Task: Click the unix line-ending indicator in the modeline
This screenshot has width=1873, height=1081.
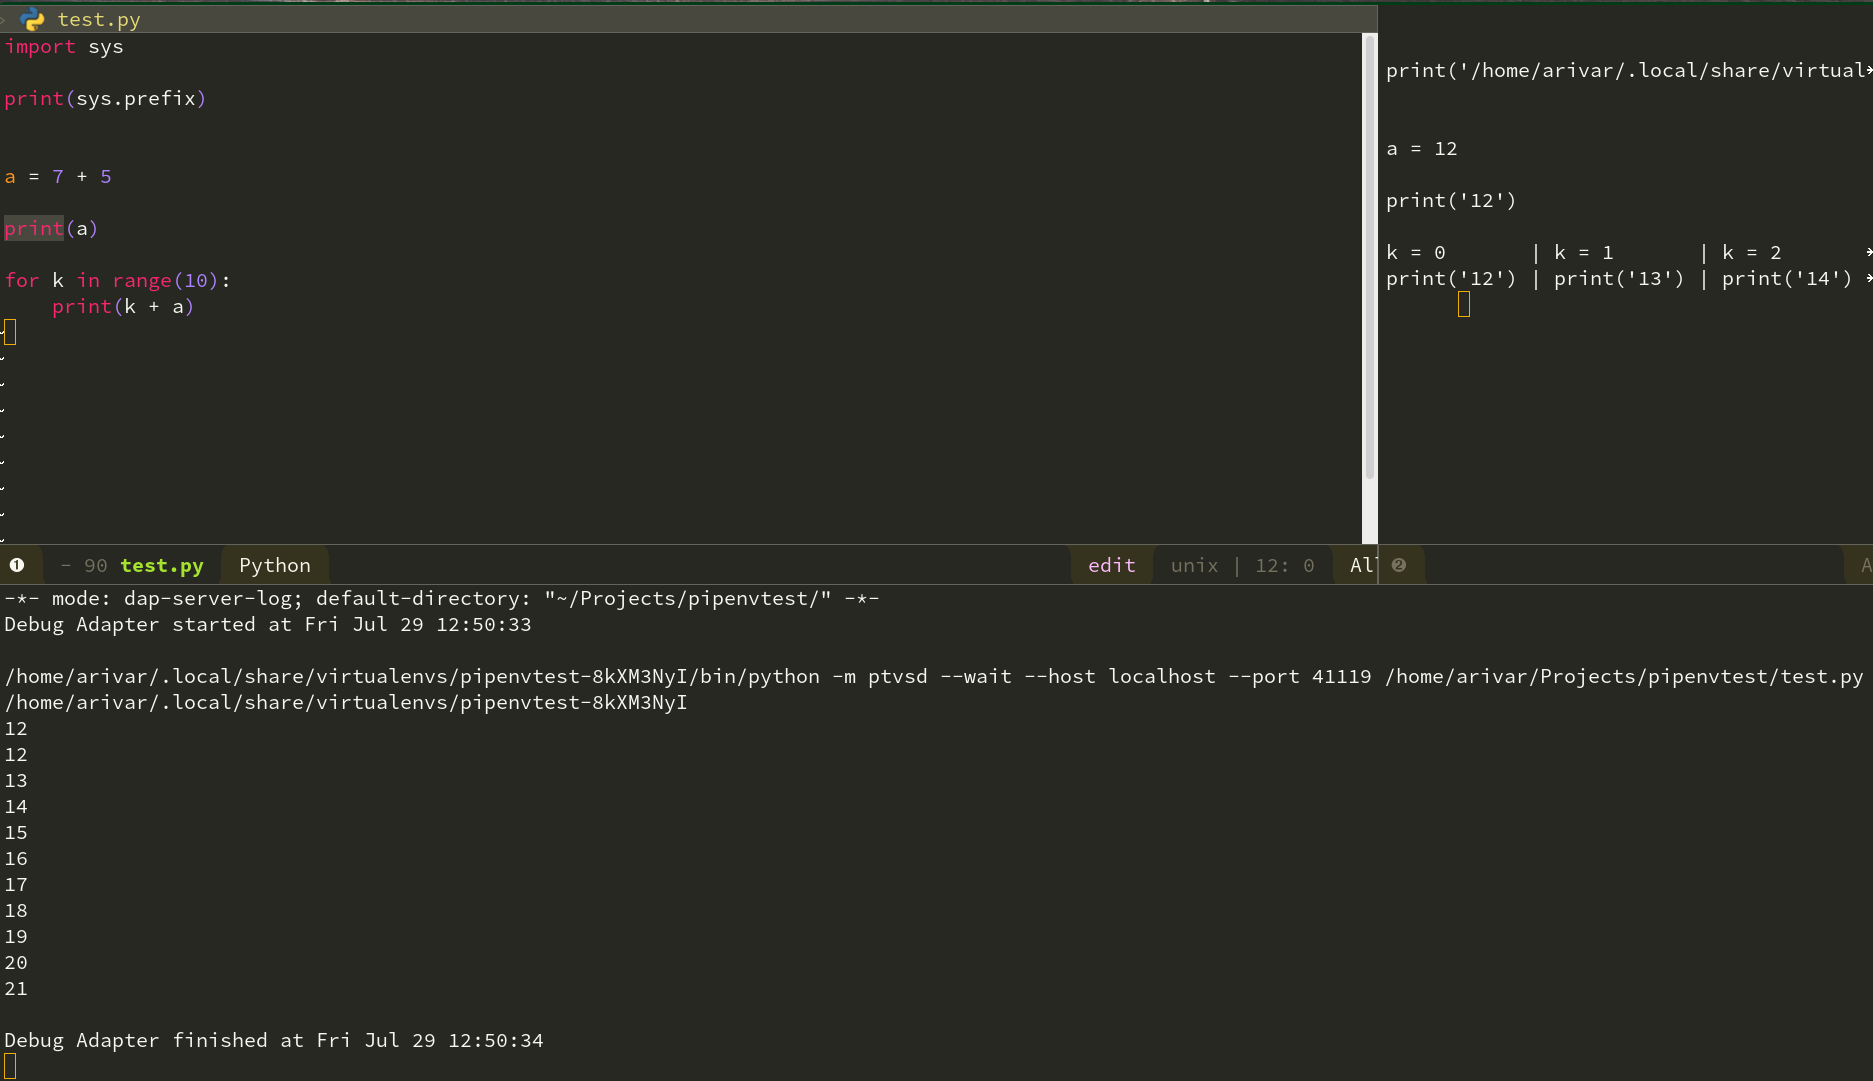Action: [x=1194, y=565]
